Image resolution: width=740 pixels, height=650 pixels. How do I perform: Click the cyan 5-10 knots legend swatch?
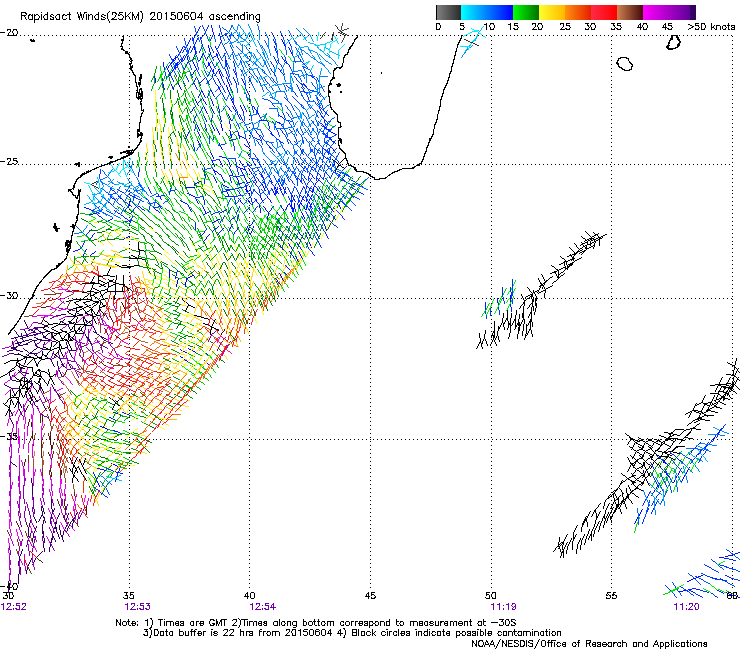tap(474, 12)
